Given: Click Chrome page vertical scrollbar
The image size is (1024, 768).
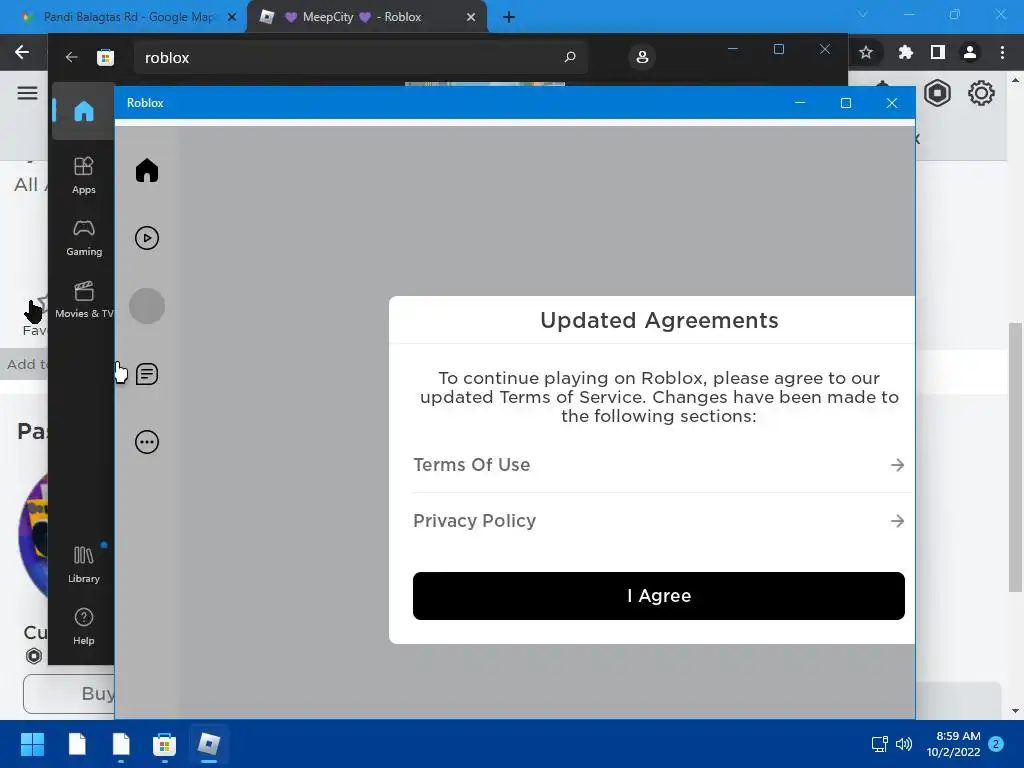Looking at the screenshot, I should tap(1015, 457).
